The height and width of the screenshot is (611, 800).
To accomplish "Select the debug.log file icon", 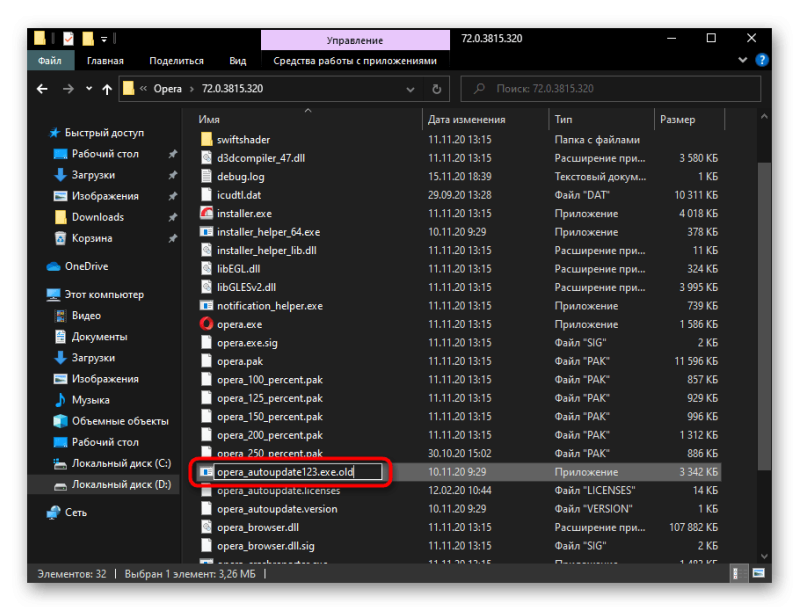I will [206, 176].
